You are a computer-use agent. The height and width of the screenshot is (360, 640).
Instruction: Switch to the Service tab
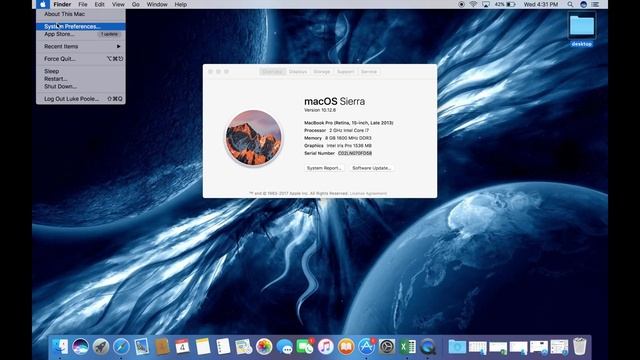coord(369,71)
